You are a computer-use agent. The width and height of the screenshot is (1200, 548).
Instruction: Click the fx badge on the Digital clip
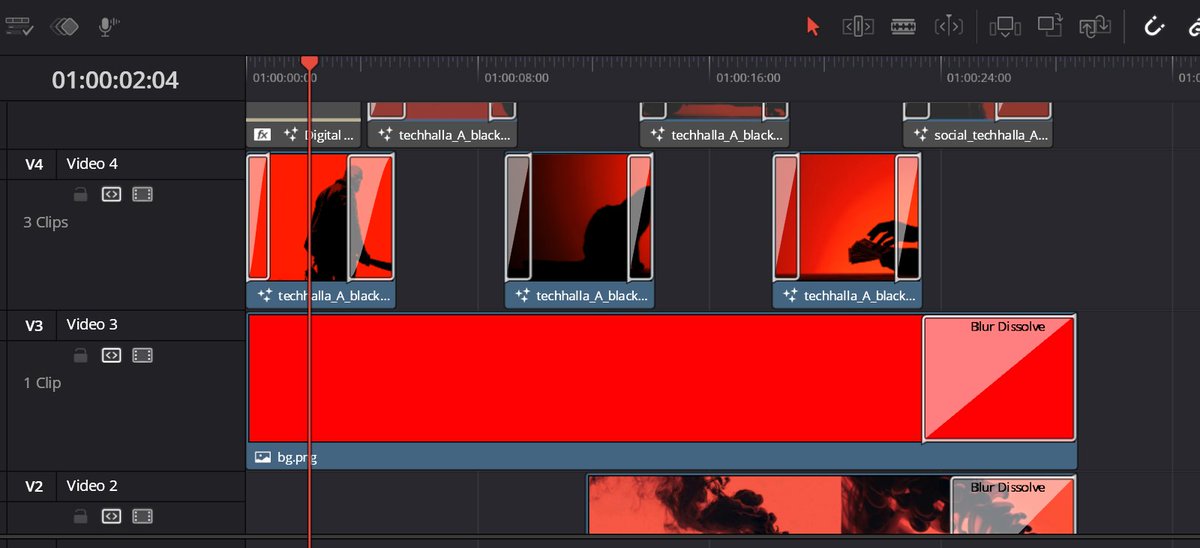pyautogui.click(x=262, y=134)
